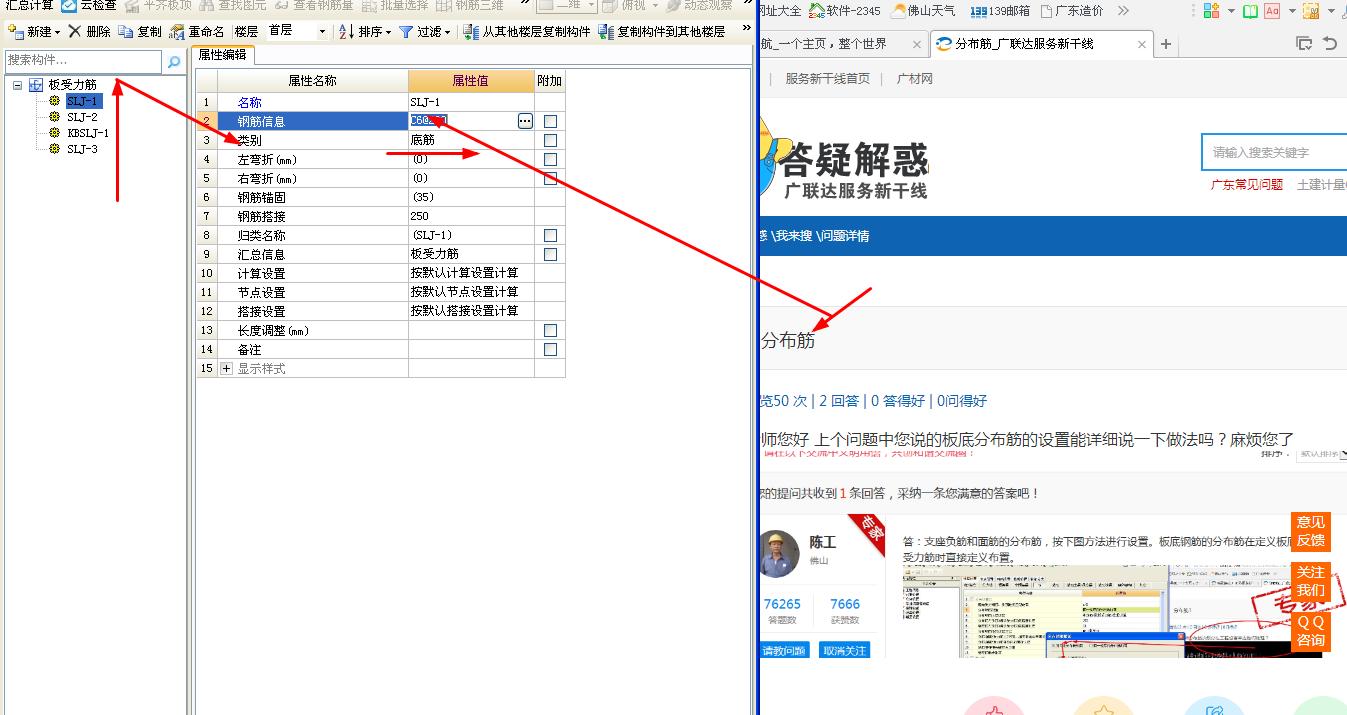1347x715 pixels.
Task: Click the 删除 delete icon
Action: tap(75, 32)
